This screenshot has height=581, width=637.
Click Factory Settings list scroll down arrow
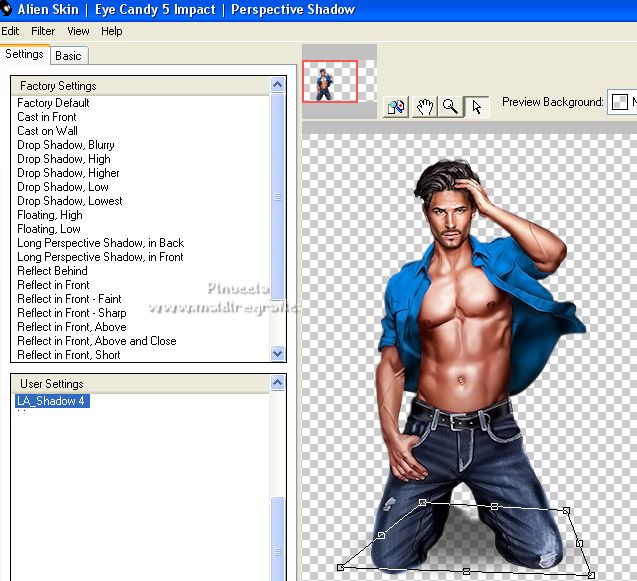click(277, 353)
